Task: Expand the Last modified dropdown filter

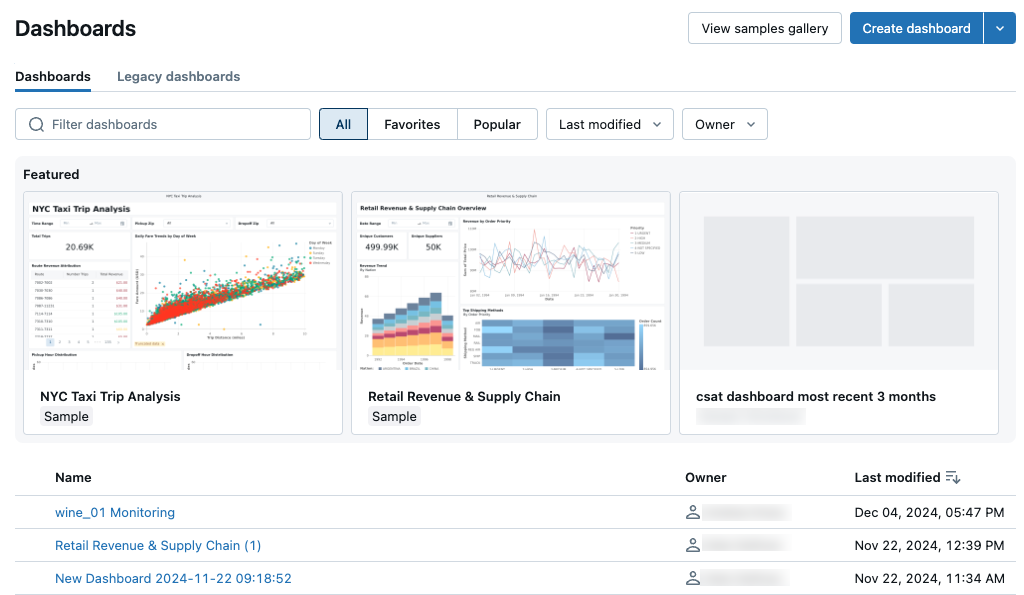Action: pyautogui.click(x=609, y=125)
